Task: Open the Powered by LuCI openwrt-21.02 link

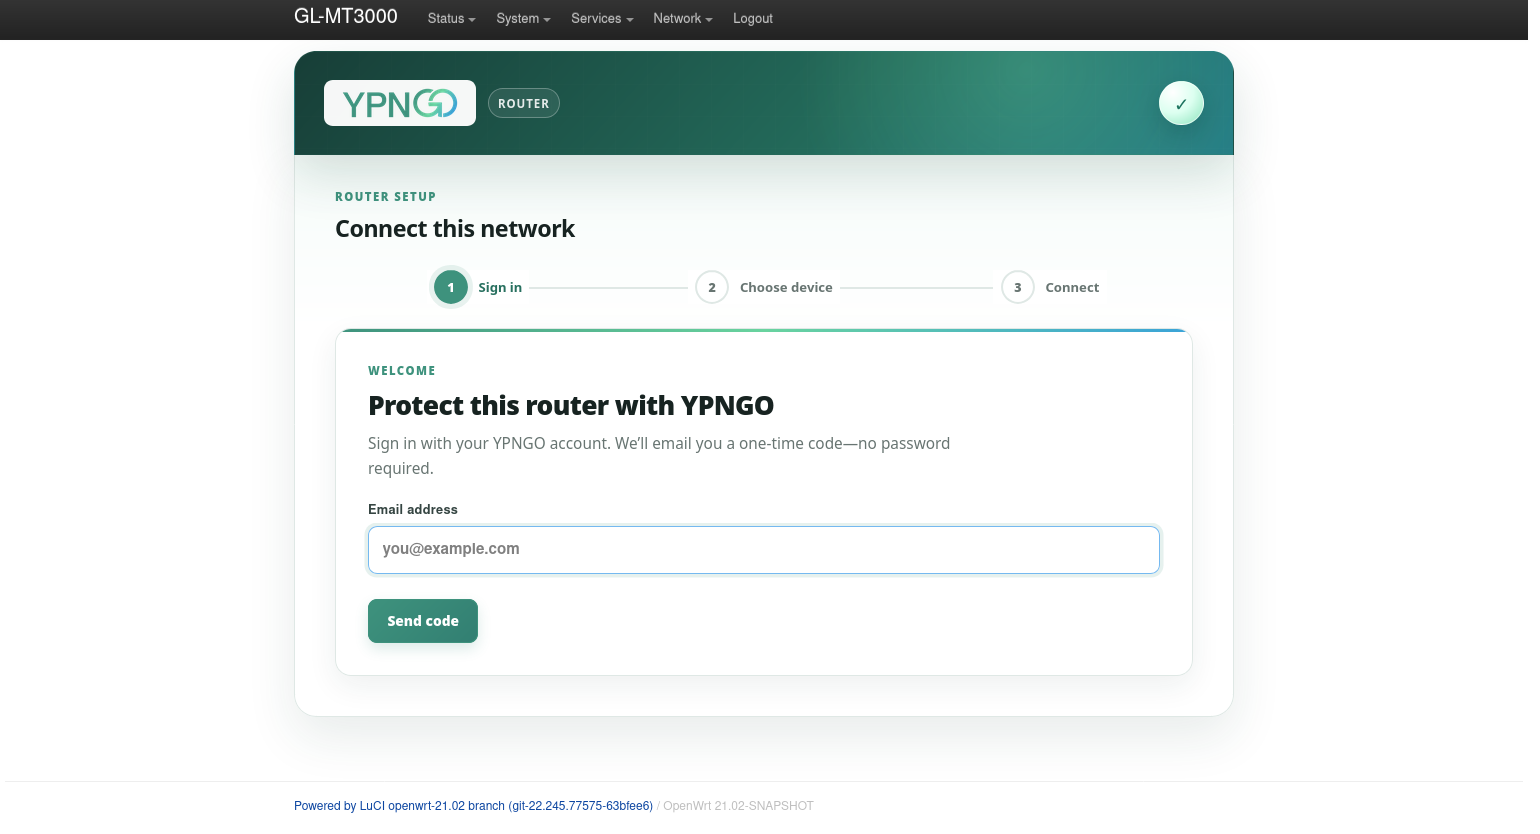Action: click(x=473, y=806)
